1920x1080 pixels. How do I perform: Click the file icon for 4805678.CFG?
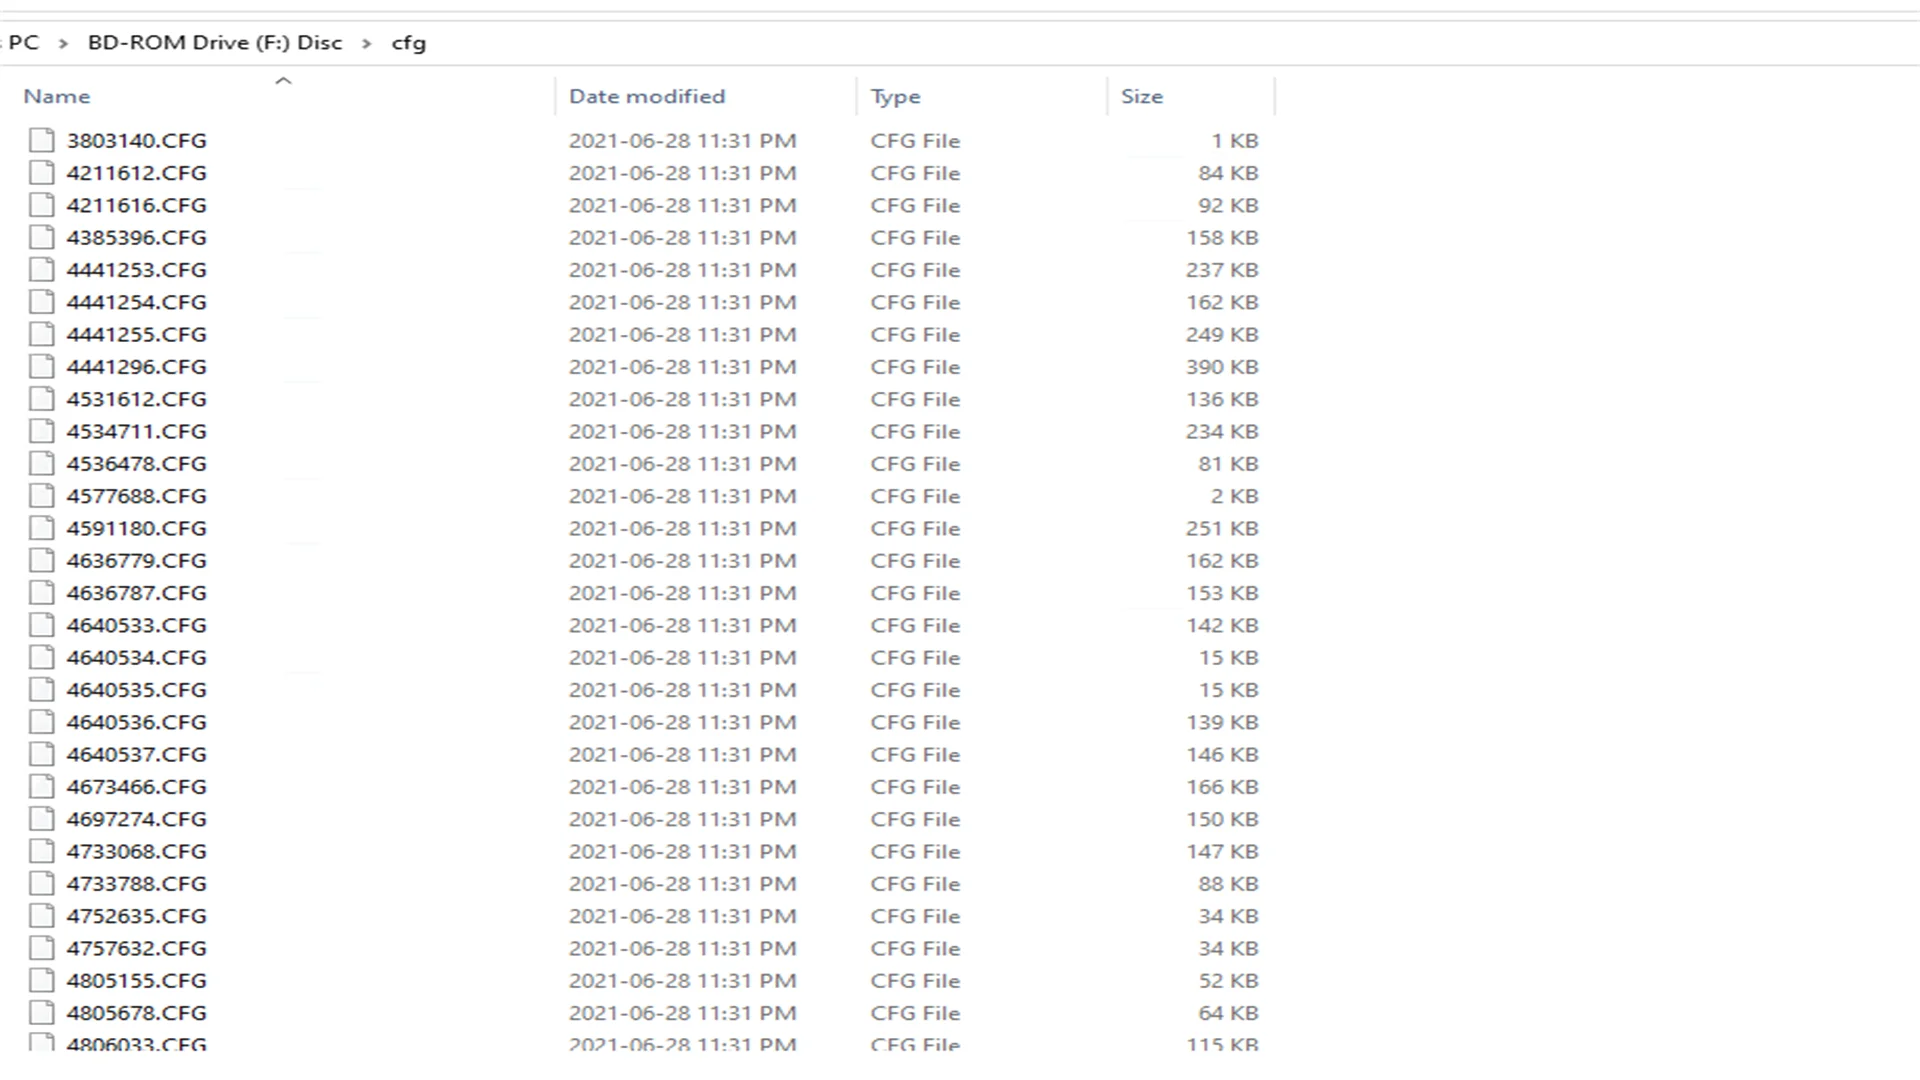click(42, 1013)
